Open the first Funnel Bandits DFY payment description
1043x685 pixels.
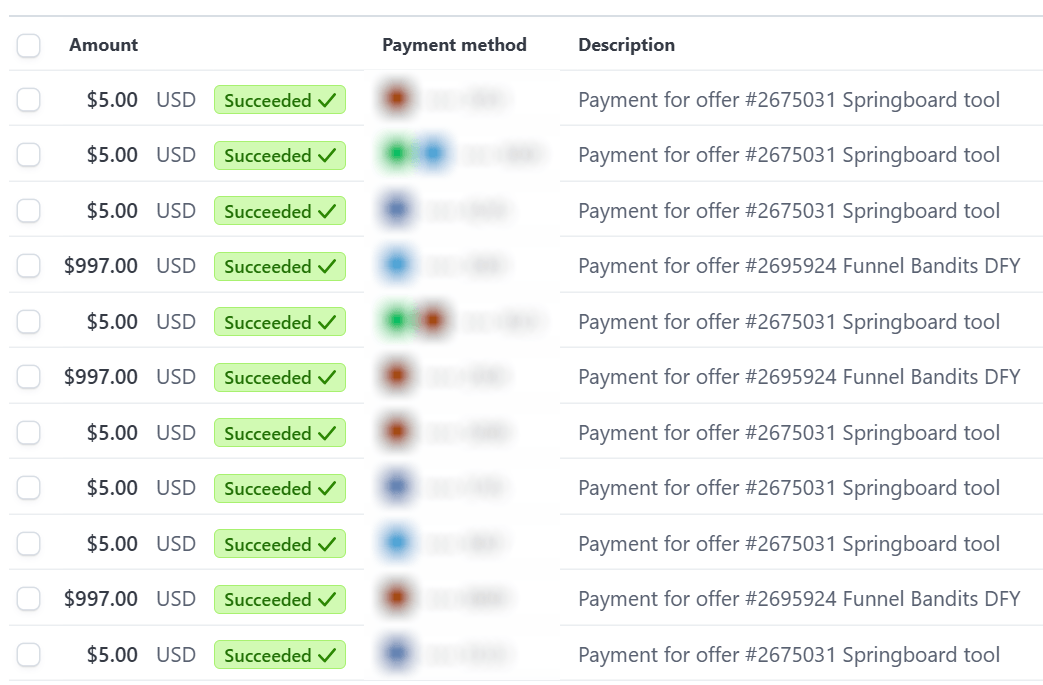pyautogui.click(x=798, y=266)
